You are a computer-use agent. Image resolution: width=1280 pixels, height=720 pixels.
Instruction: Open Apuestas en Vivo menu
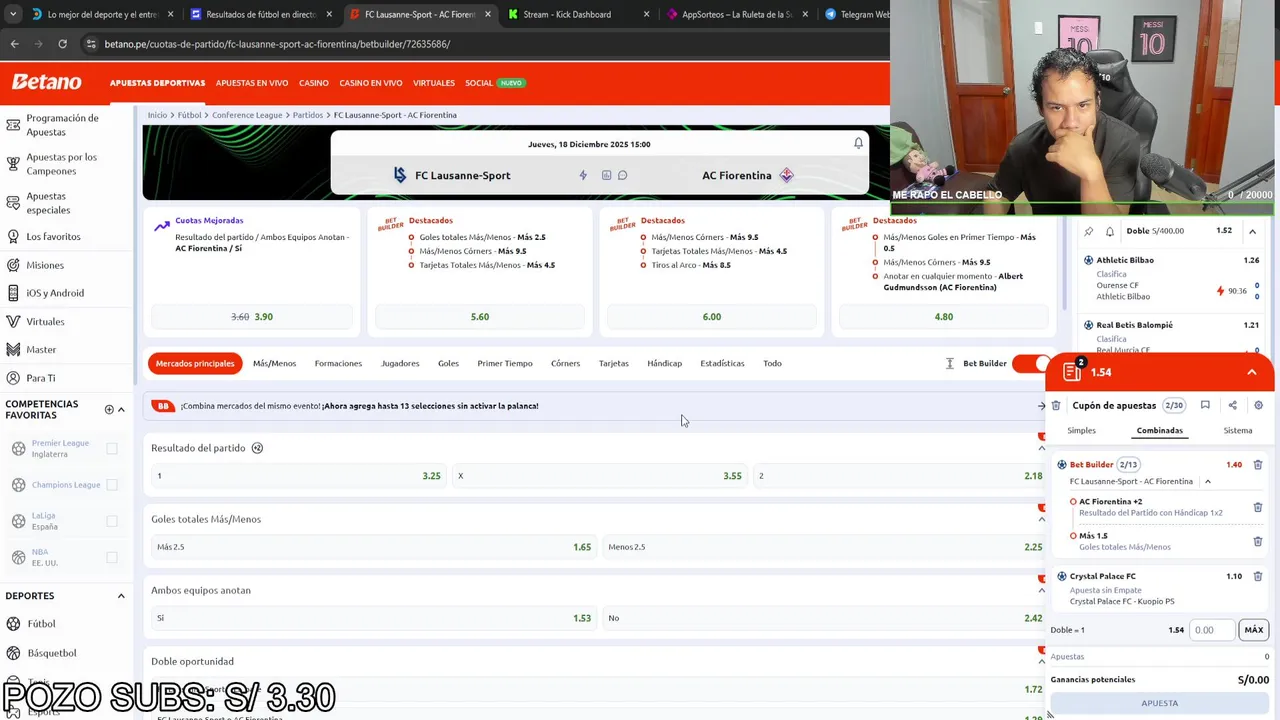click(x=252, y=83)
